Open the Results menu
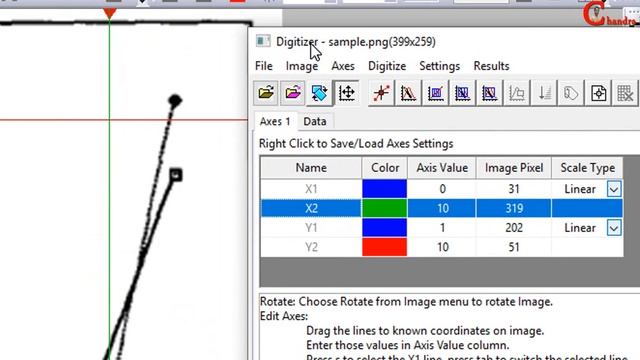This screenshot has height=360, width=640. pos(491,66)
